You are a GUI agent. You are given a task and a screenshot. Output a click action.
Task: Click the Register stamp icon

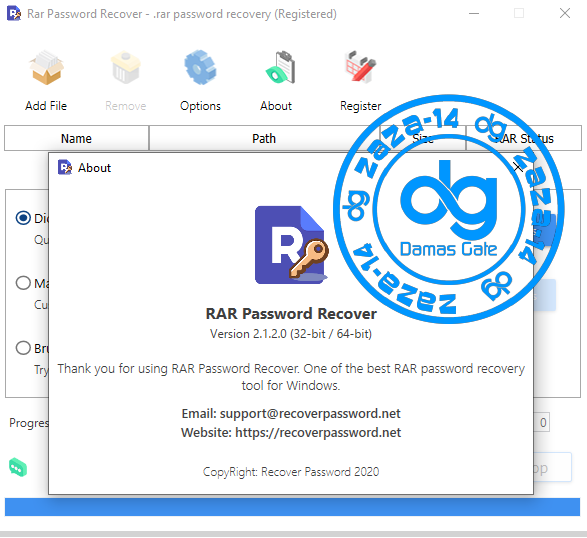[x=361, y=67]
